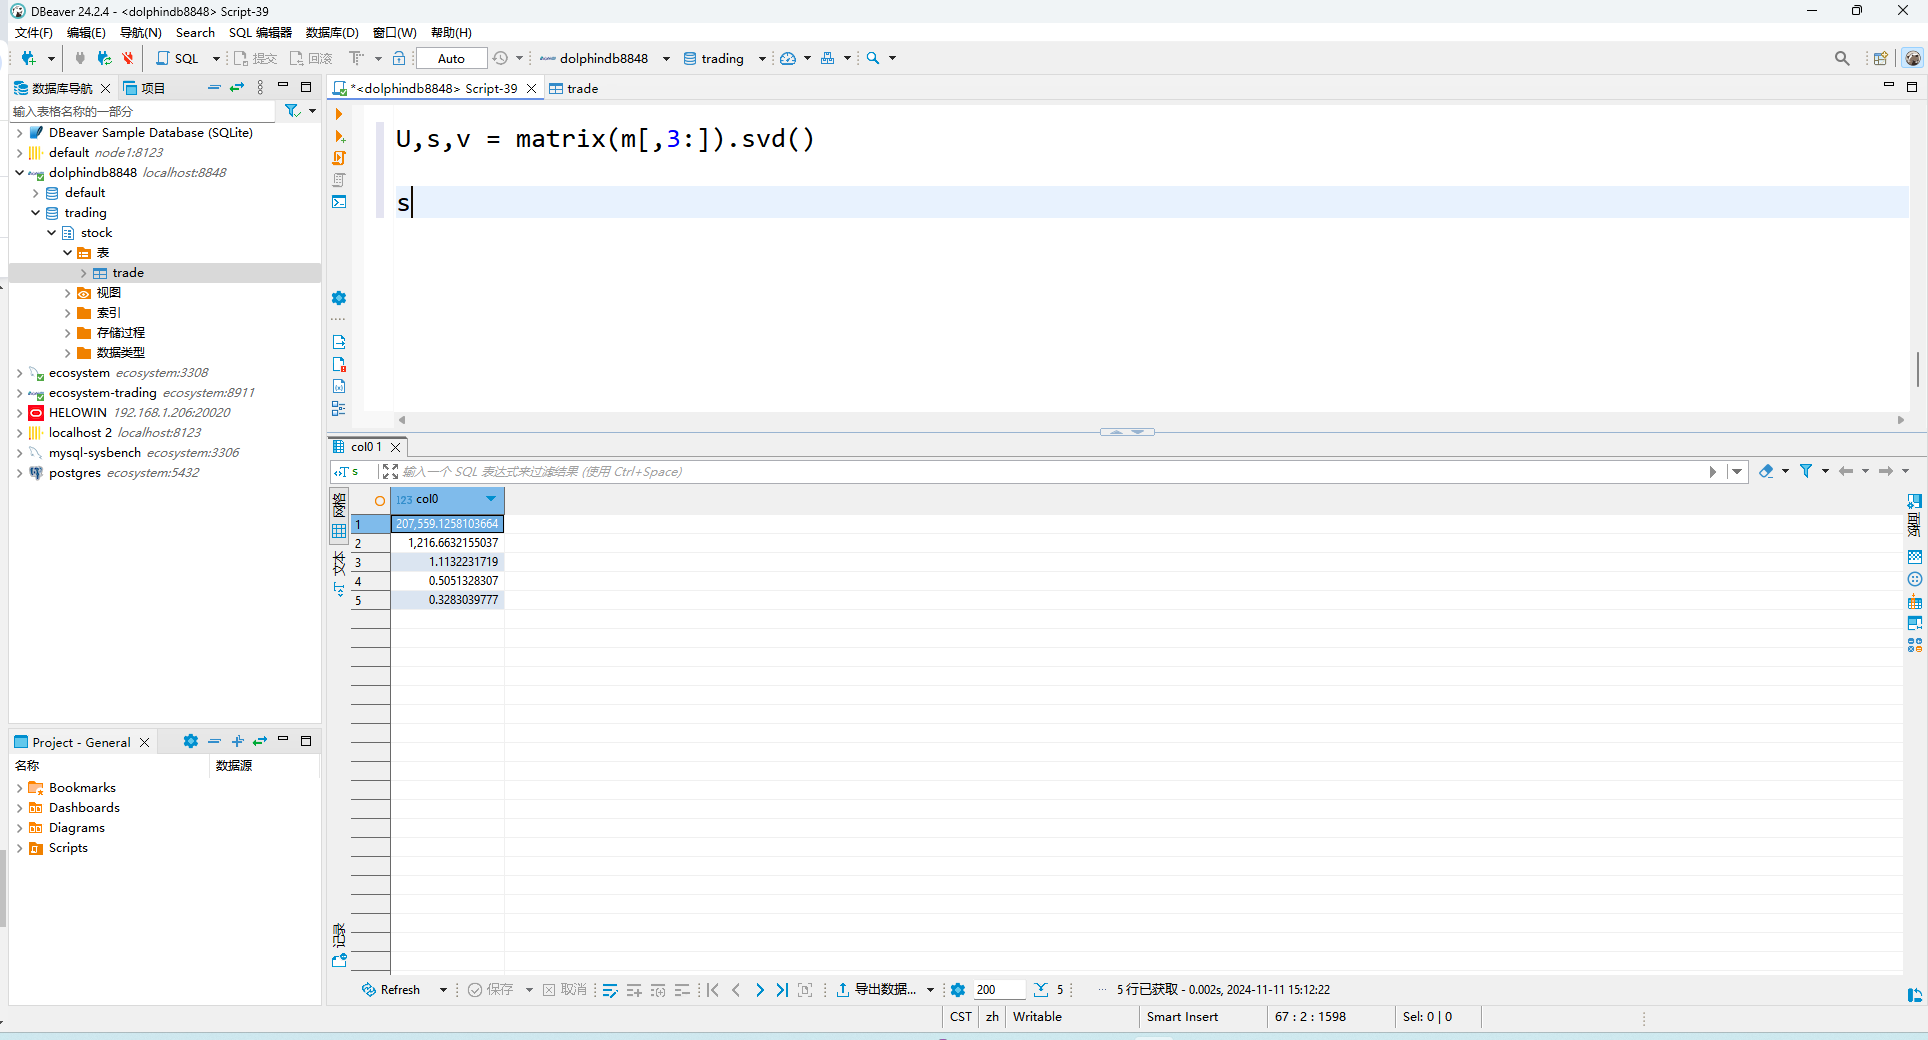This screenshot has height=1040, width=1928.
Task: Execute the SQL statement with the orange arrow
Action: pyautogui.click(x=339, y=114)
